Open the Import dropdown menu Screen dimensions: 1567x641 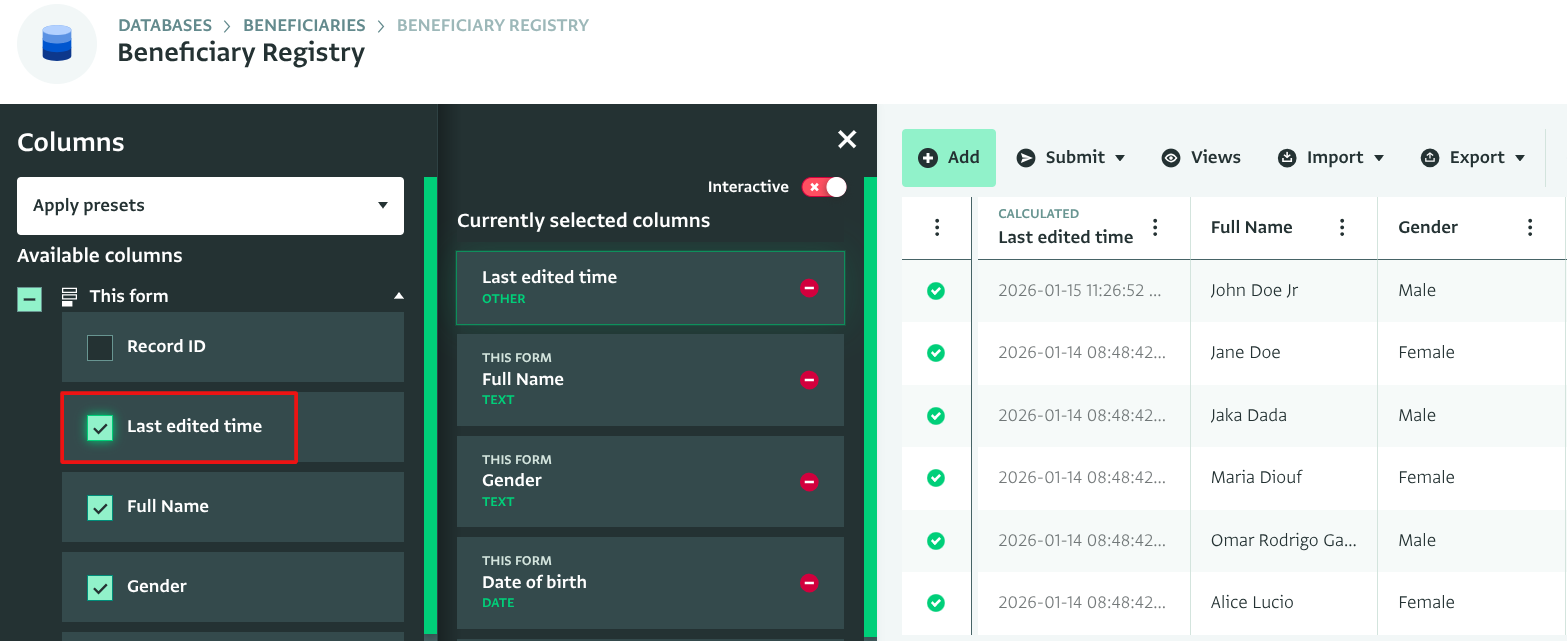(1331, 158)
